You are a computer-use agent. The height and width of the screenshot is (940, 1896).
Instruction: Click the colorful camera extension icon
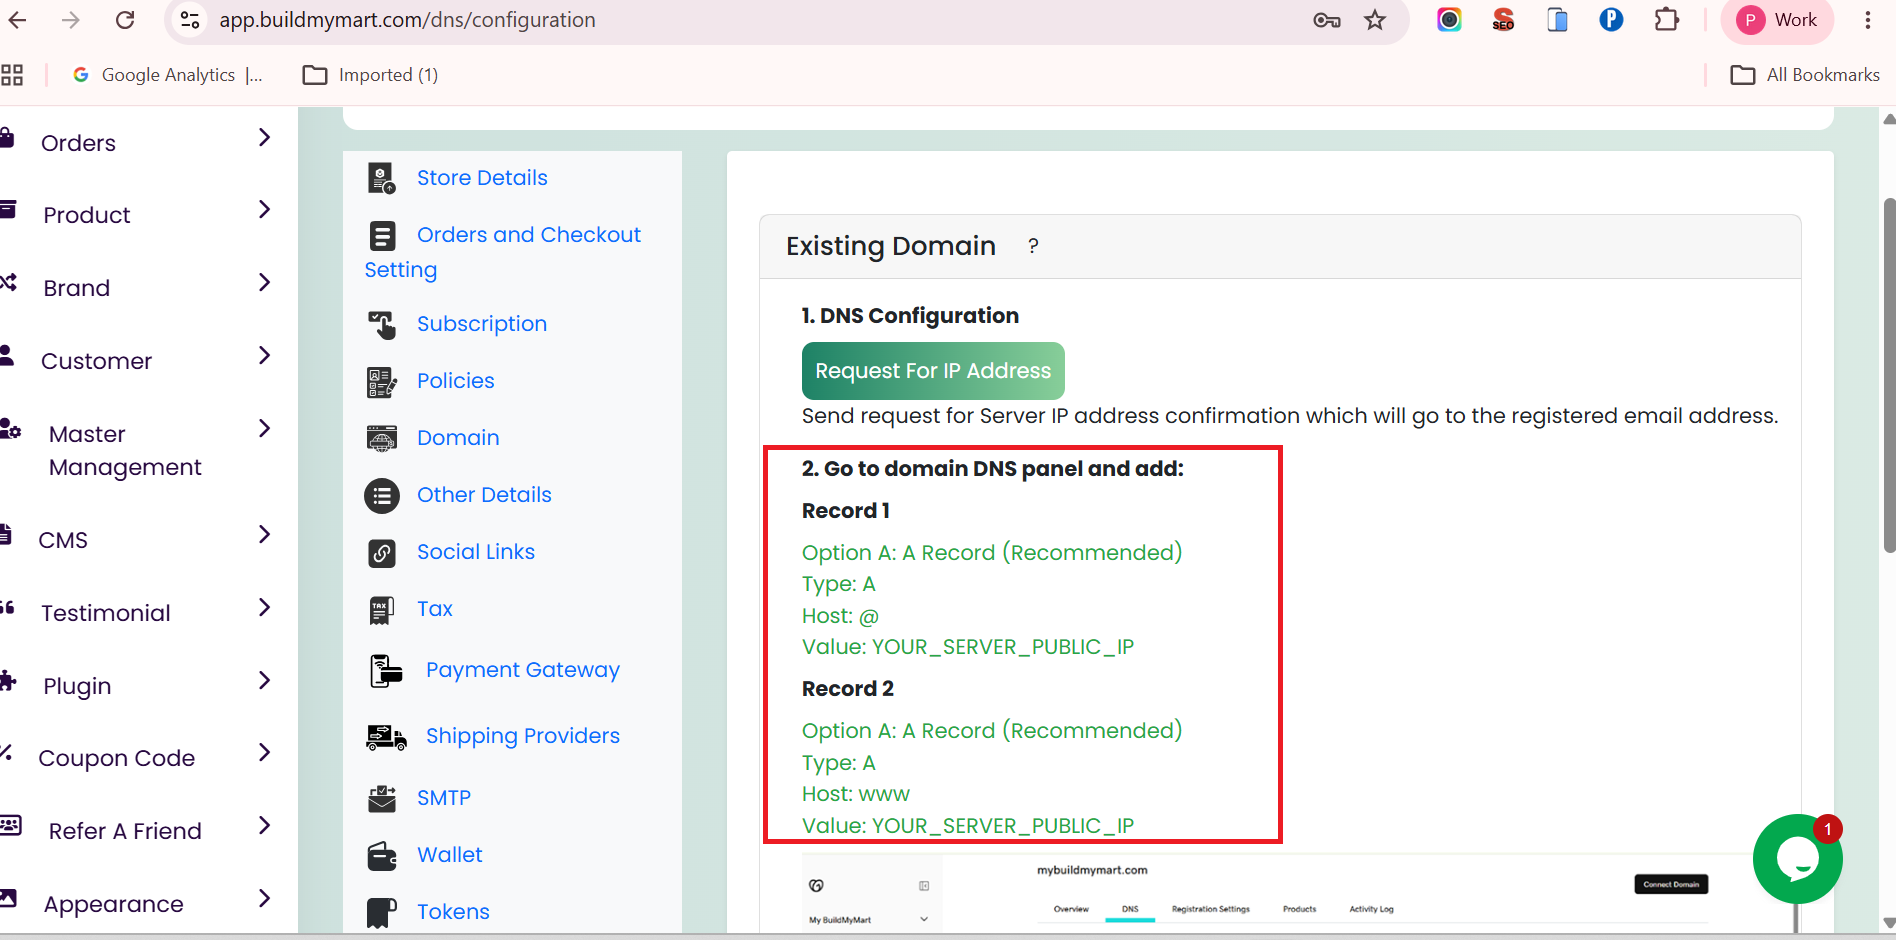pyautogui.click(x=1449, y=19)
